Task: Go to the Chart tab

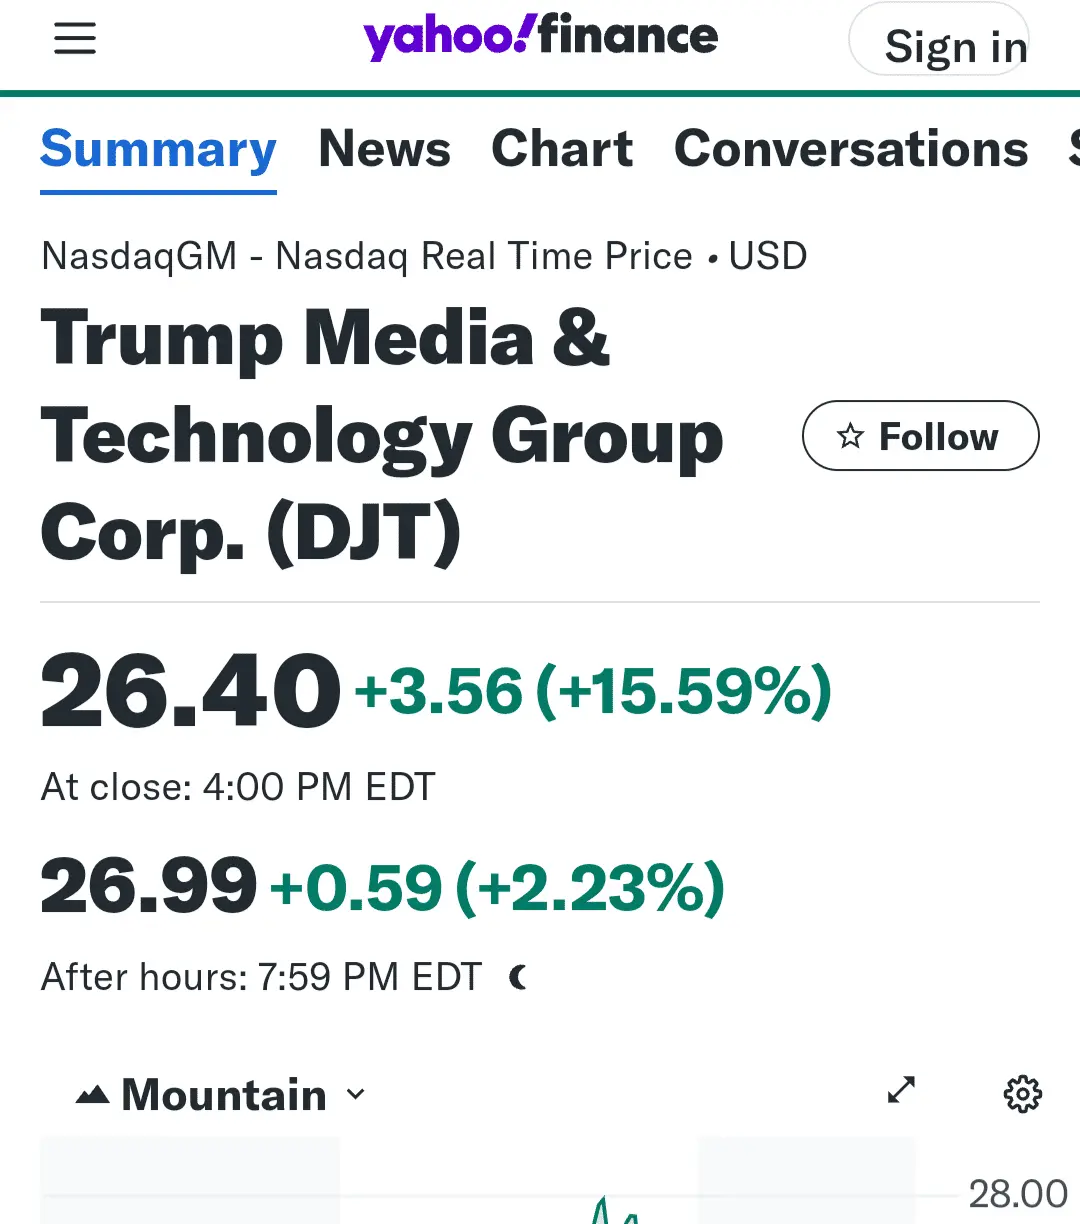Action: (562, 150)
